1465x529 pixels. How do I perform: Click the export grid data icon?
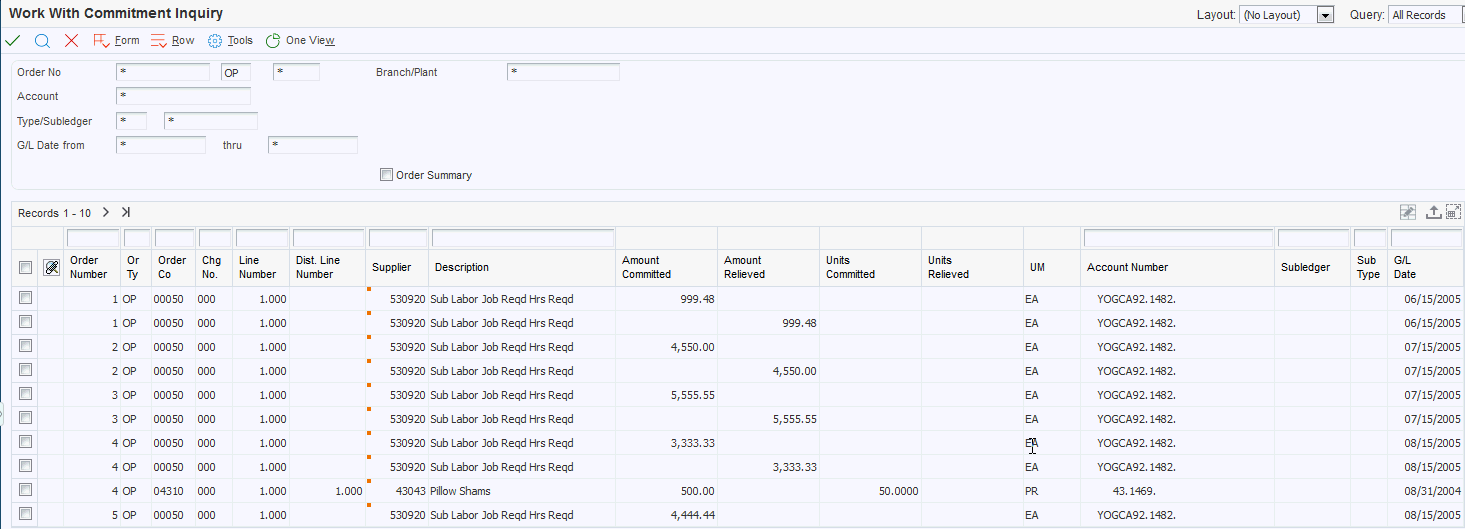pyautogui.click(x=1433, y=212)
